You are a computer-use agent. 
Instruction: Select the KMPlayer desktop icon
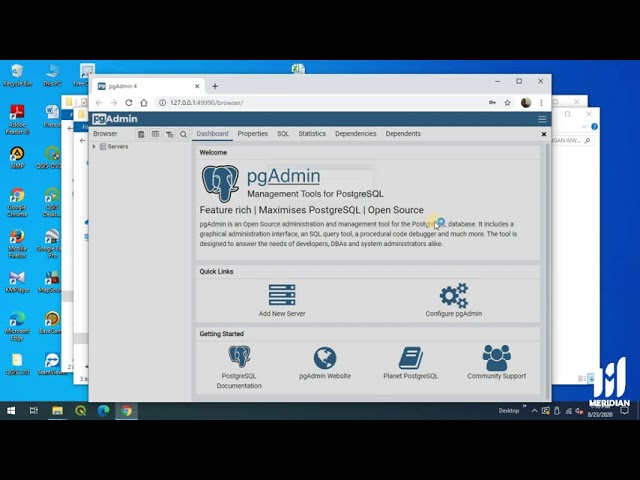pyautogui.click(x=17, y=282)
